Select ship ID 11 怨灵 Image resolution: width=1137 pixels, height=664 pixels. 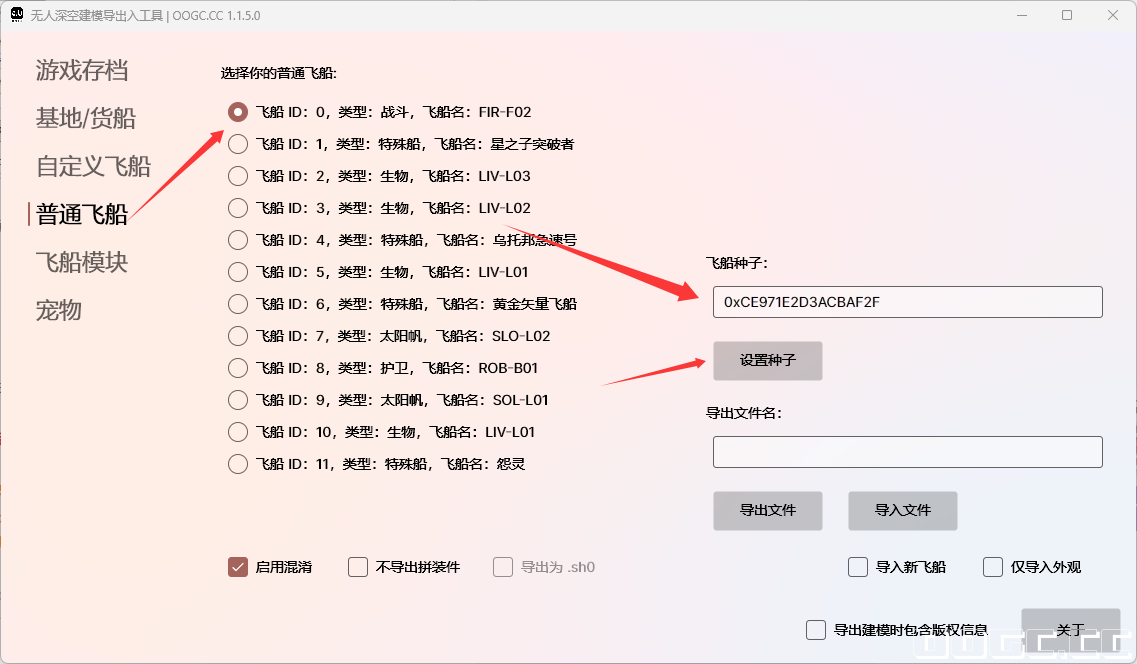(x=237, y=463)
